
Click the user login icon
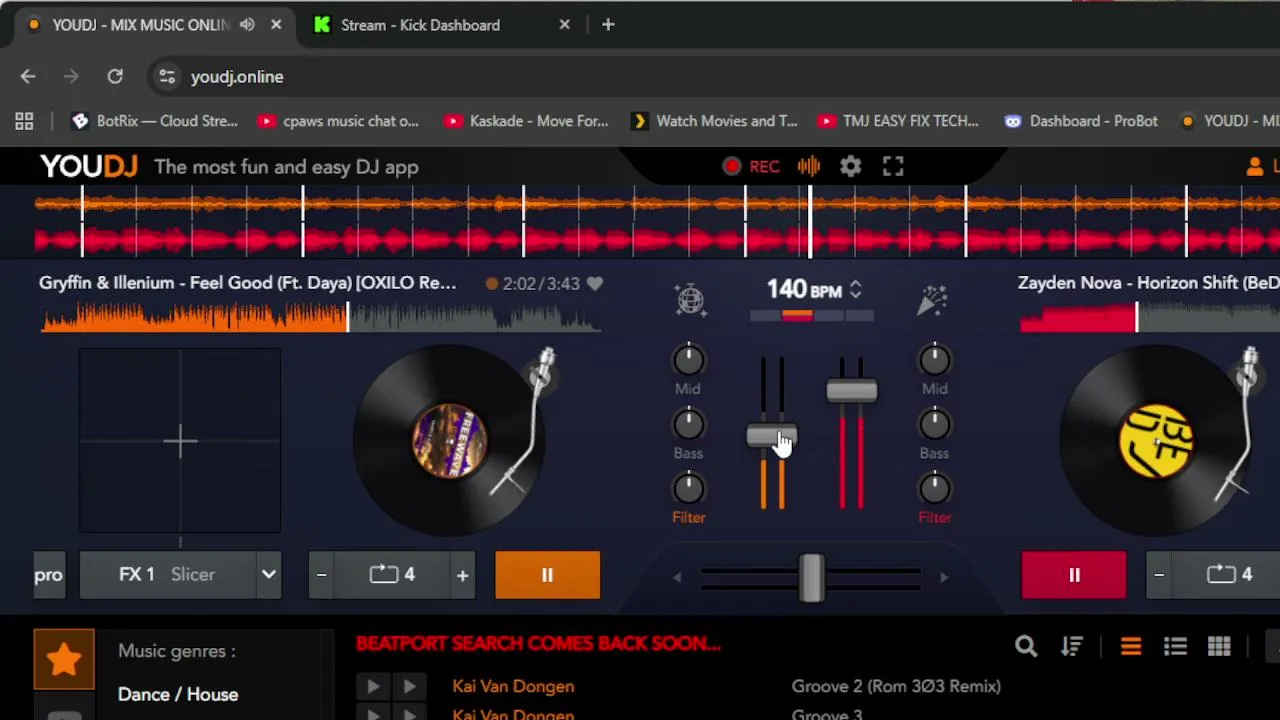pos(1254,167)
